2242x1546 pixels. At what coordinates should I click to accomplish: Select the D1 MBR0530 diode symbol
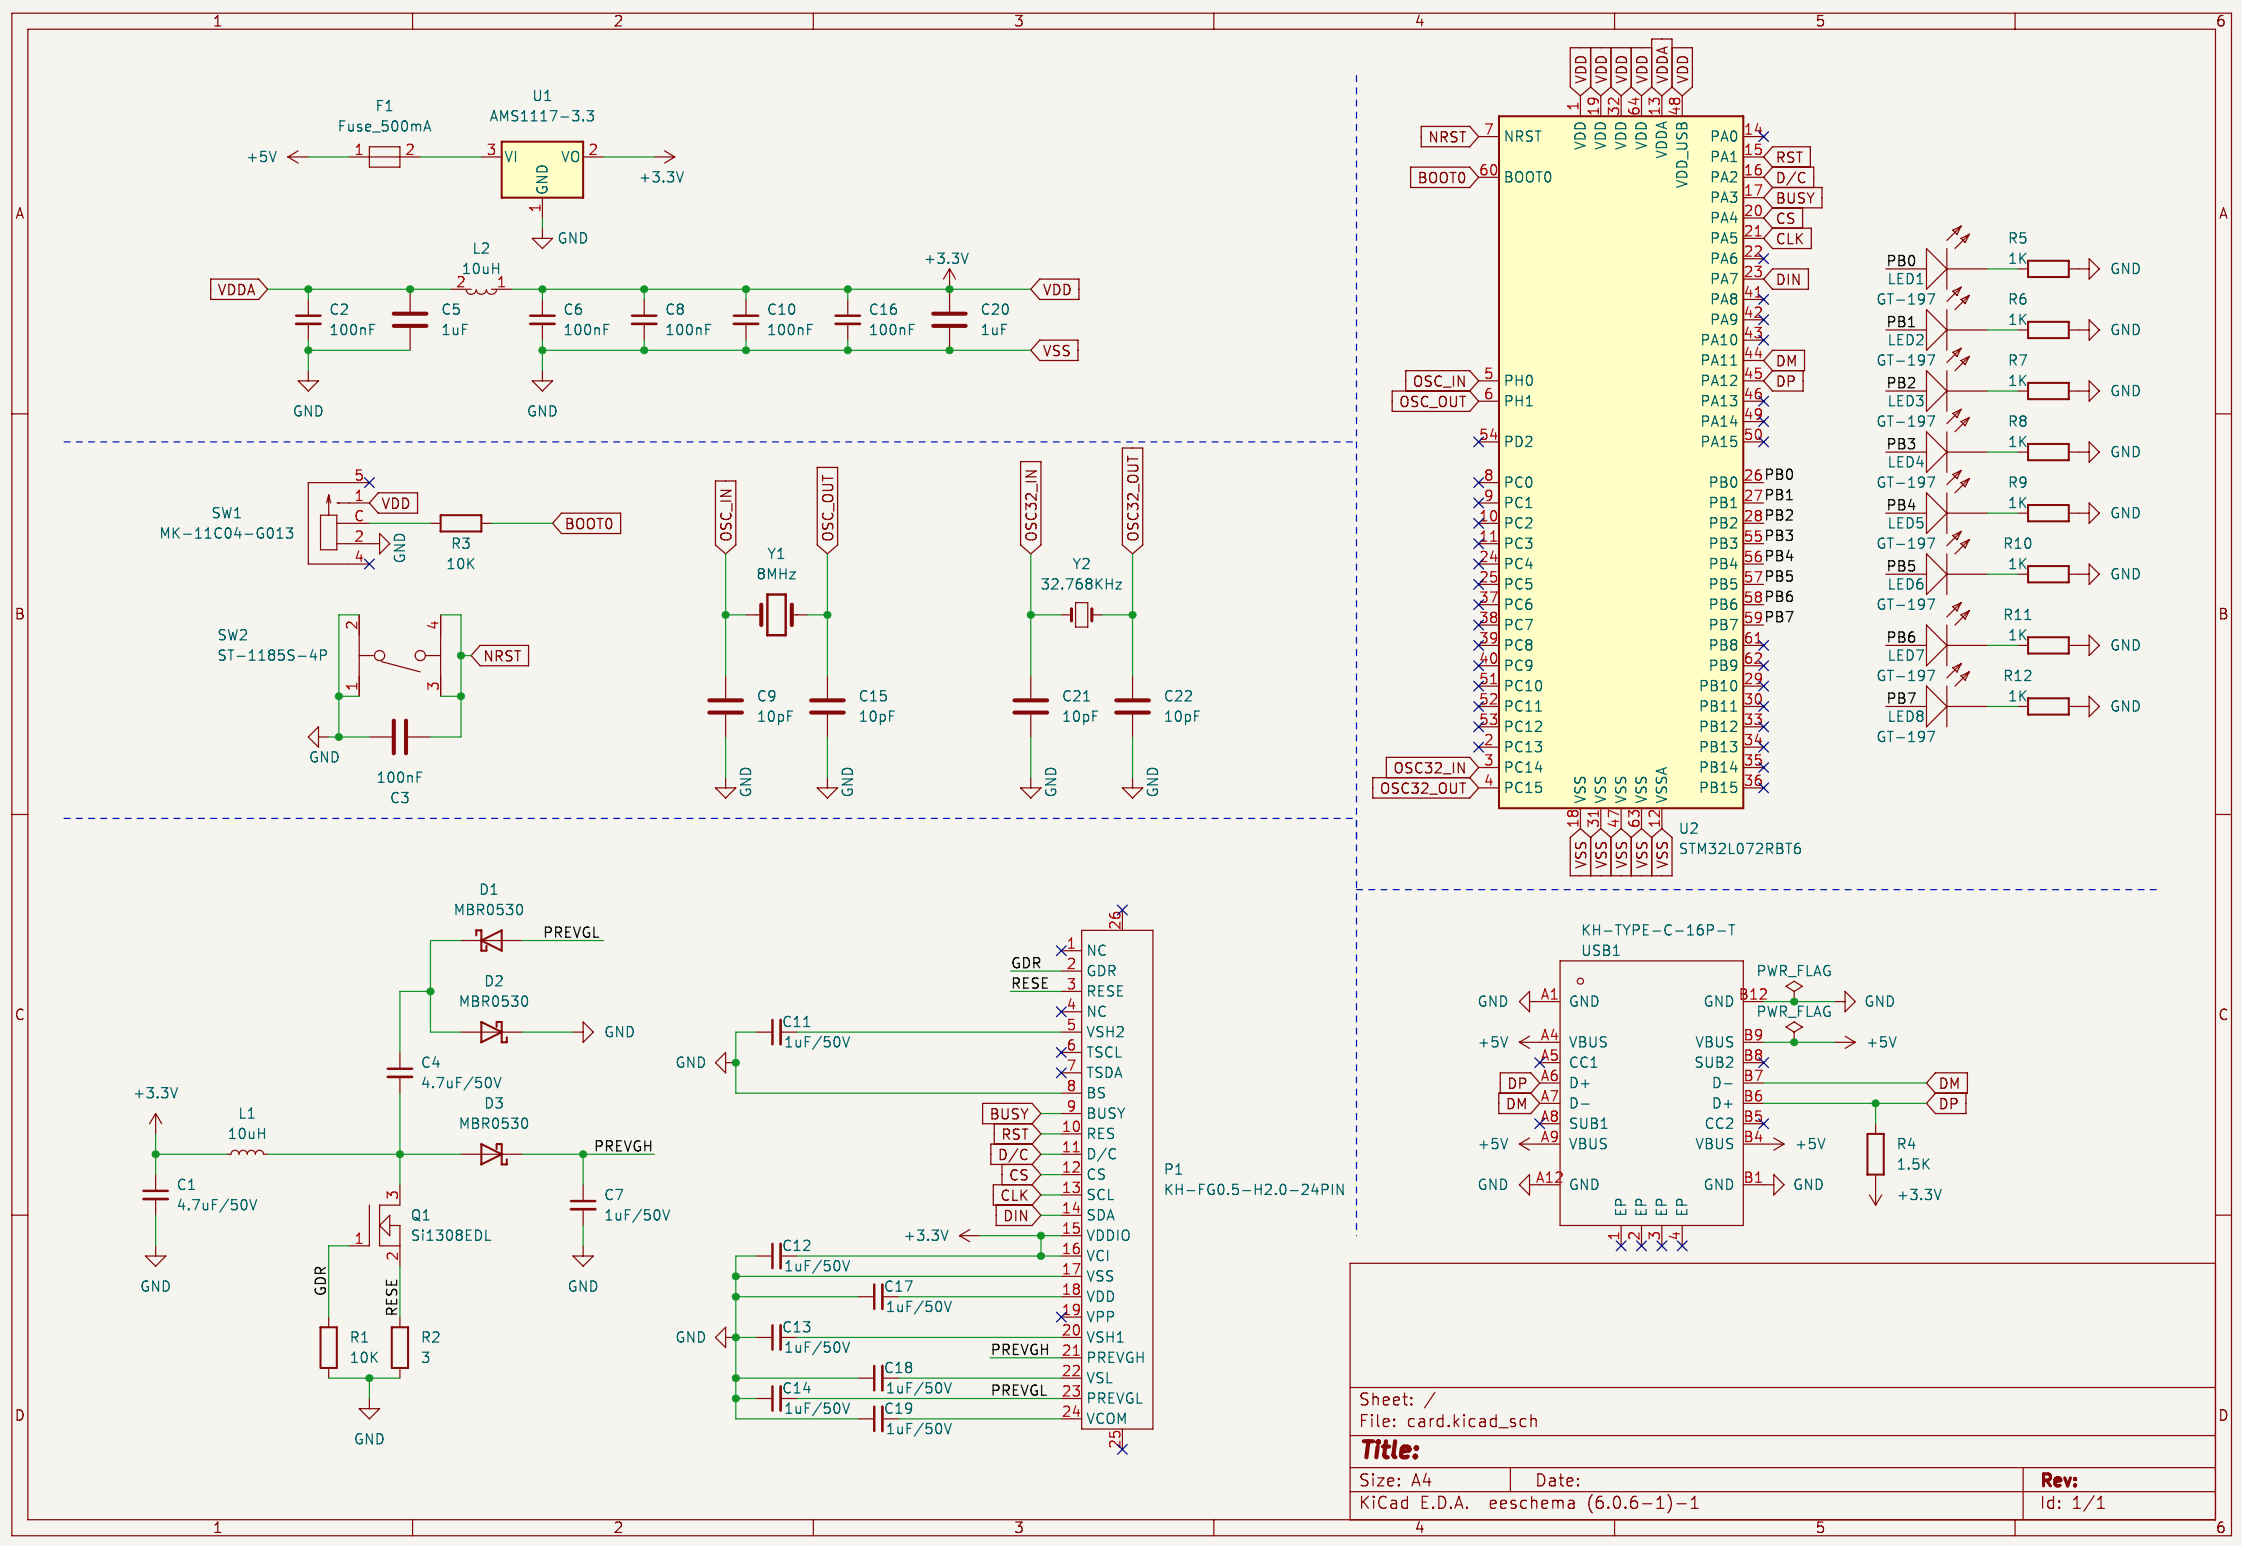coord(490,941)
